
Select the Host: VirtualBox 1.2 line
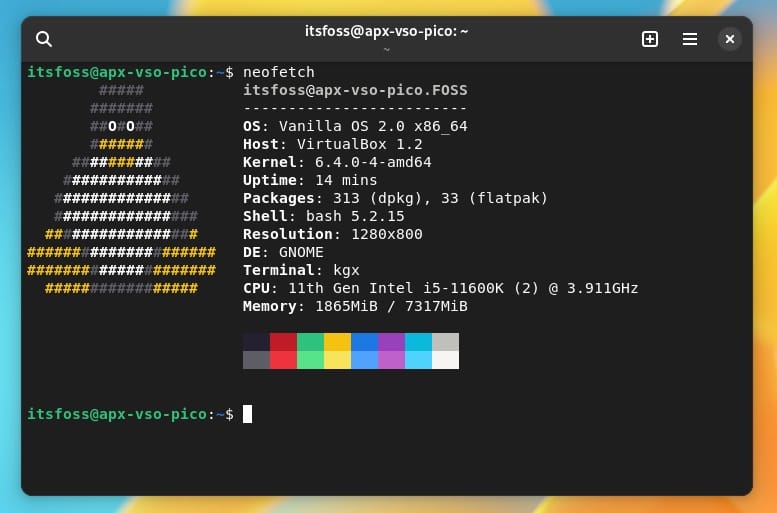[x=333, y=144]
